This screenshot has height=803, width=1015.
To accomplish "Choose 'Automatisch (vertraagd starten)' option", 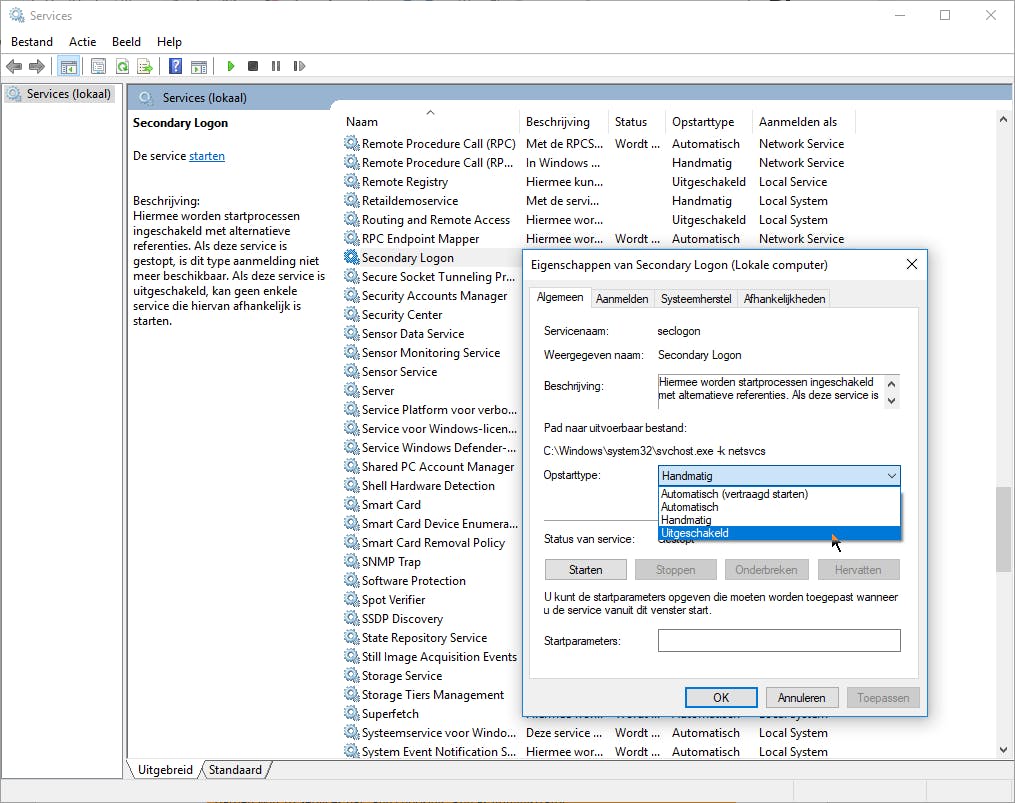I will 734,494.
